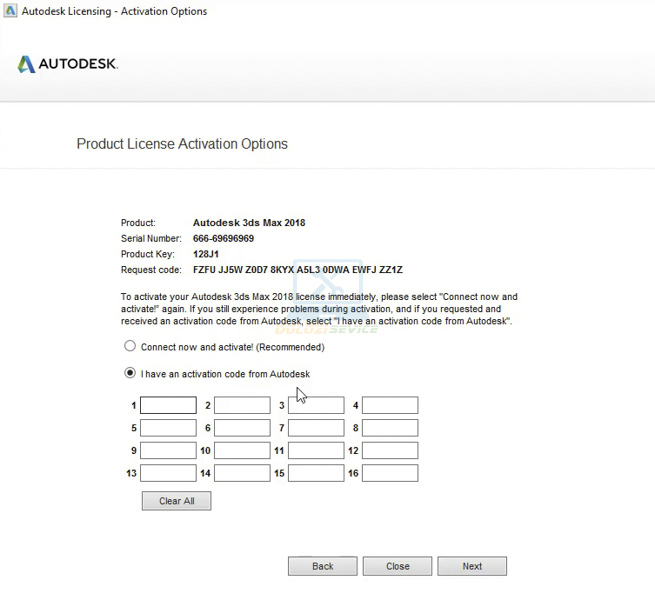Focus activation code field 8
Viewport: 655px width, 600px height.
tap(390, 428)
